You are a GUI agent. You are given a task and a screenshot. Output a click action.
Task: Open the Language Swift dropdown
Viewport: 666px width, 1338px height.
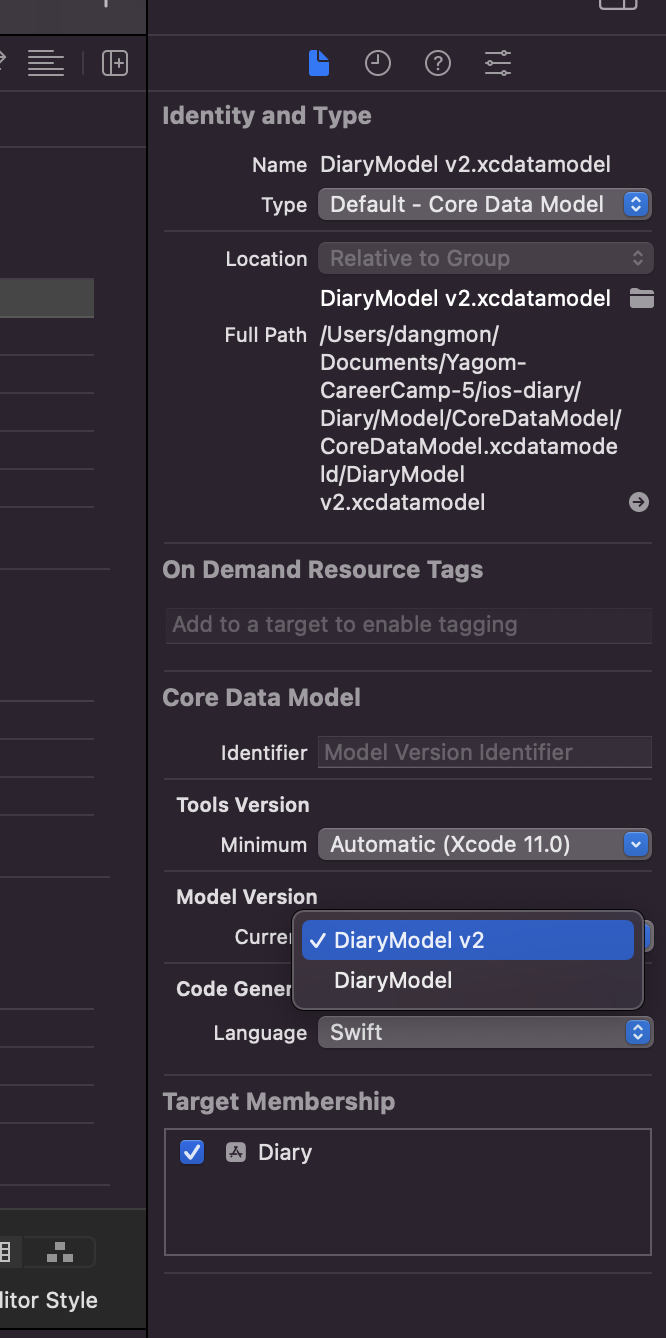click(x=485, y=1032)
